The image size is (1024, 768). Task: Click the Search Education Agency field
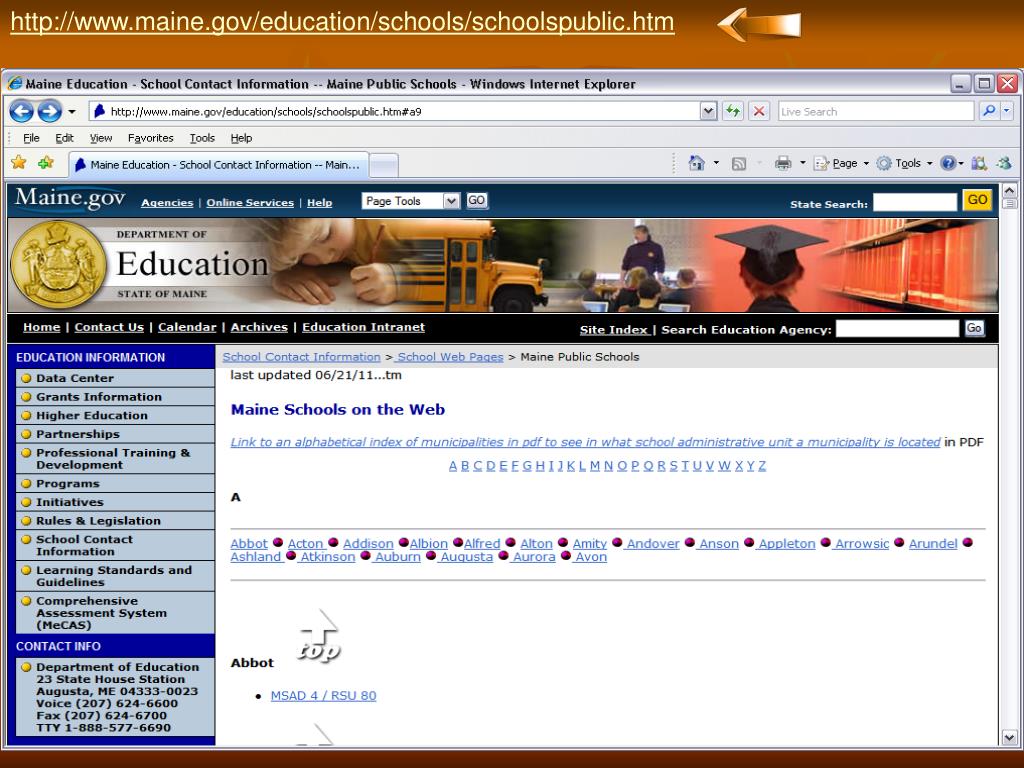pyautogui.click(x=897, y=328)
